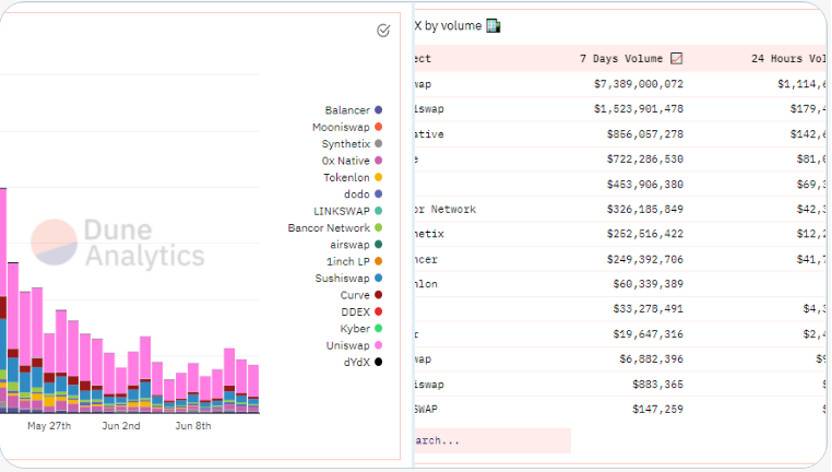Screen dimensions: 832x472
Task: Click the verified checkmark icon above the chart
Action: 383,31
